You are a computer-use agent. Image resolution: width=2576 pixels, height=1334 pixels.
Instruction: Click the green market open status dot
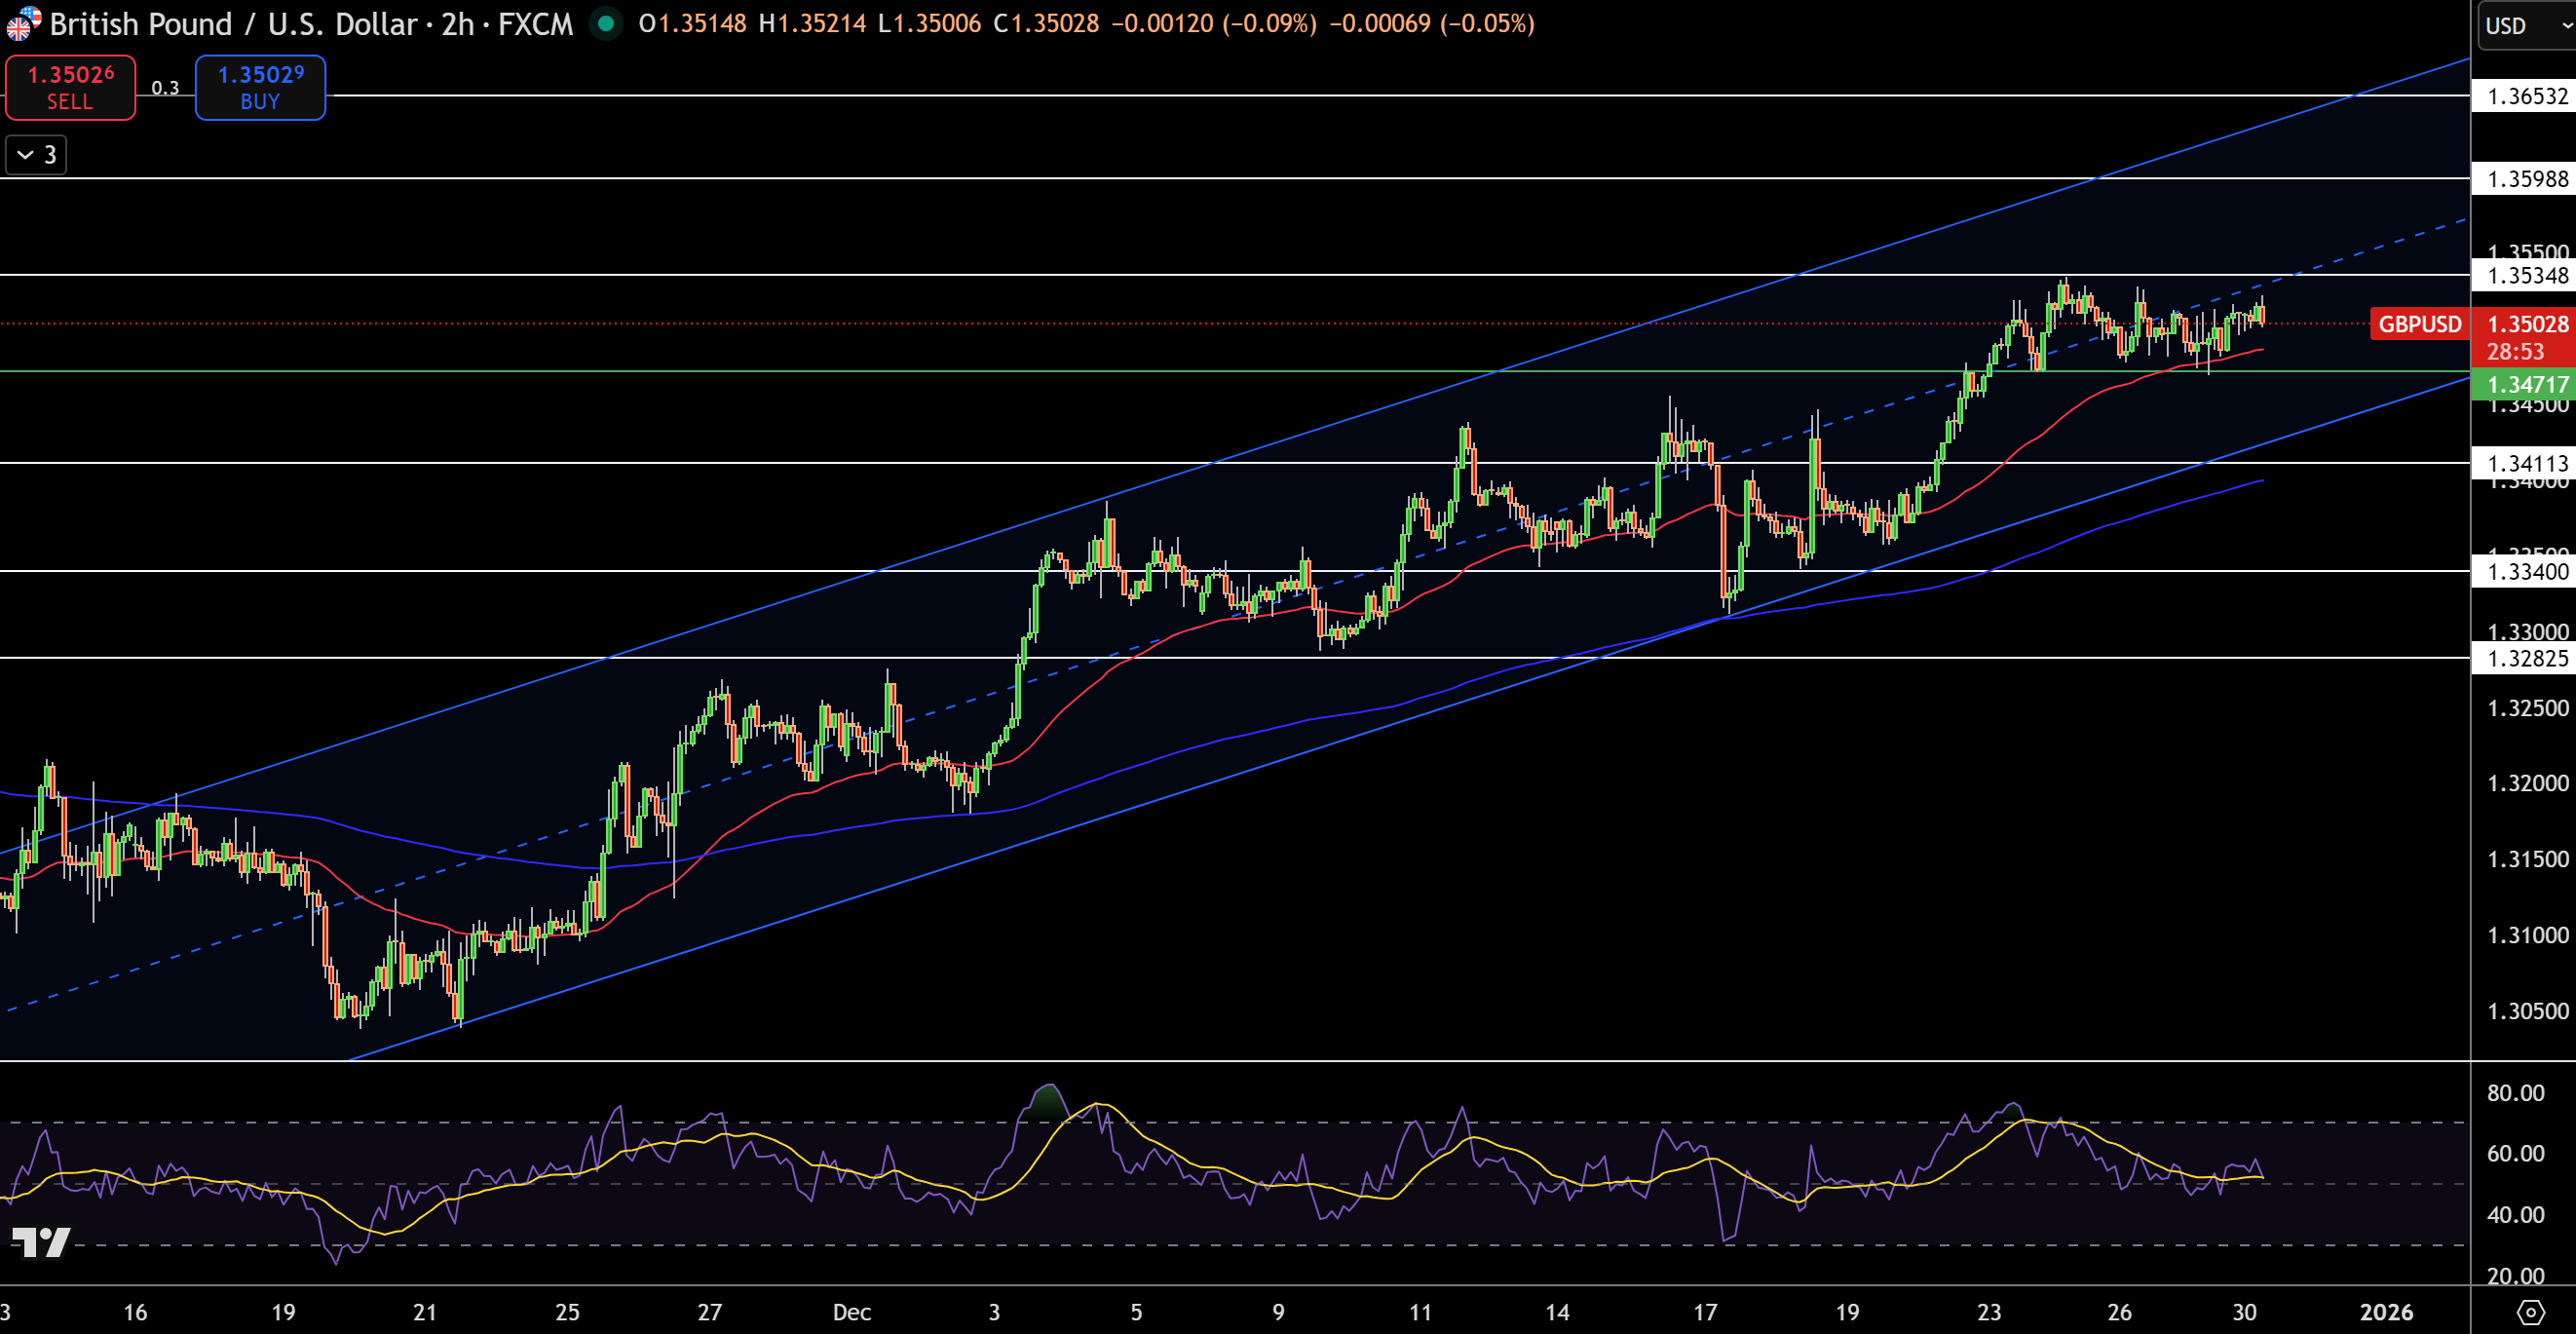point(605,23)
